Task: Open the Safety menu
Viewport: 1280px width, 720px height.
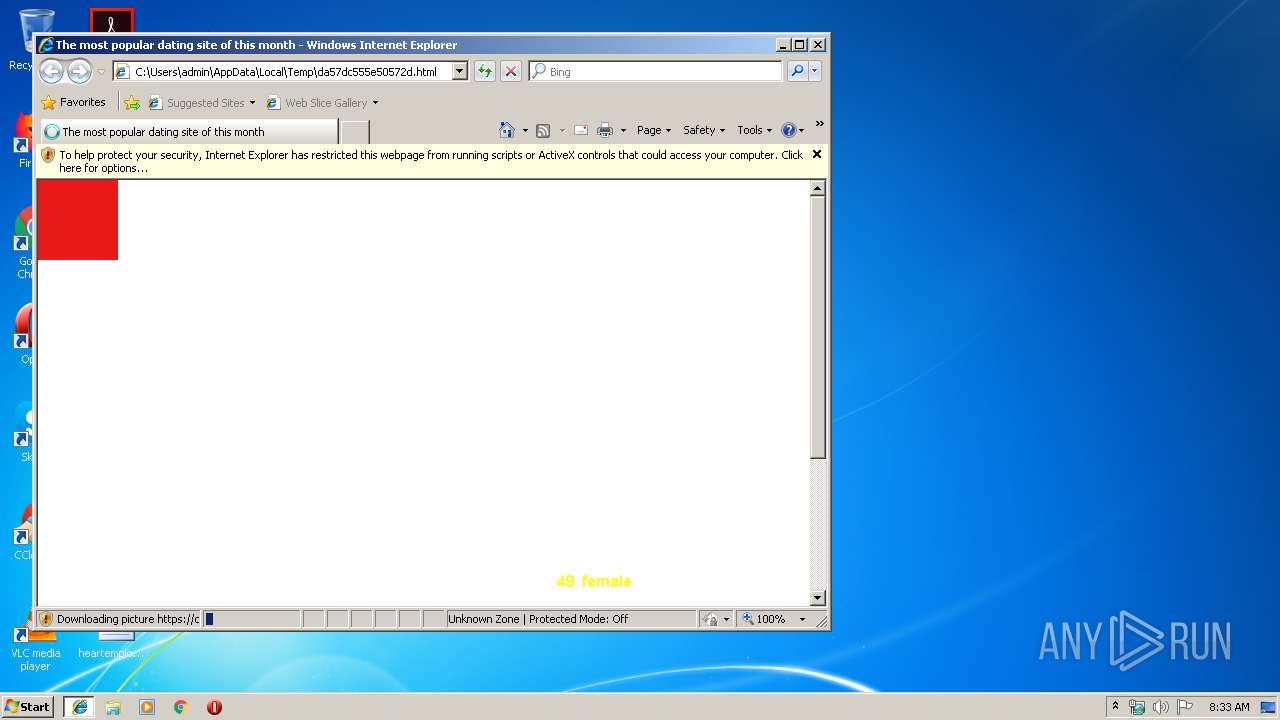Action: tap(703, 130)
